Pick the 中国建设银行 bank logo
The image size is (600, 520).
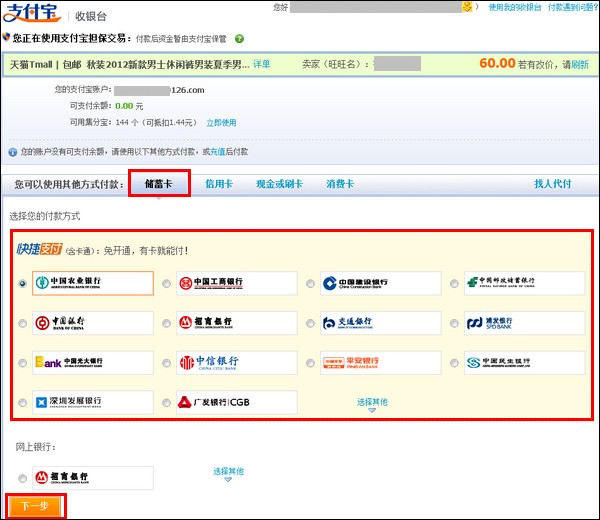coord(381,283)
